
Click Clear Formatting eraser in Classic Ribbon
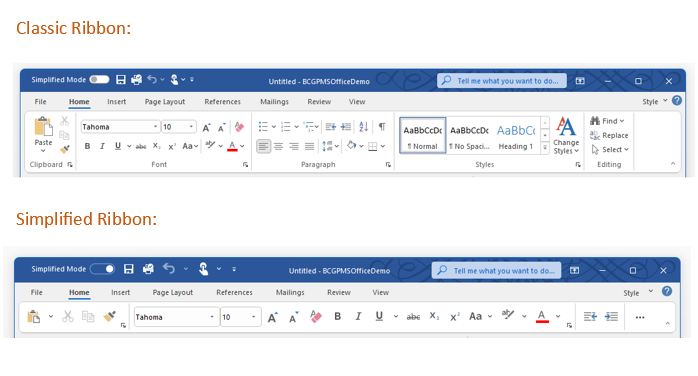pos(239,127)
